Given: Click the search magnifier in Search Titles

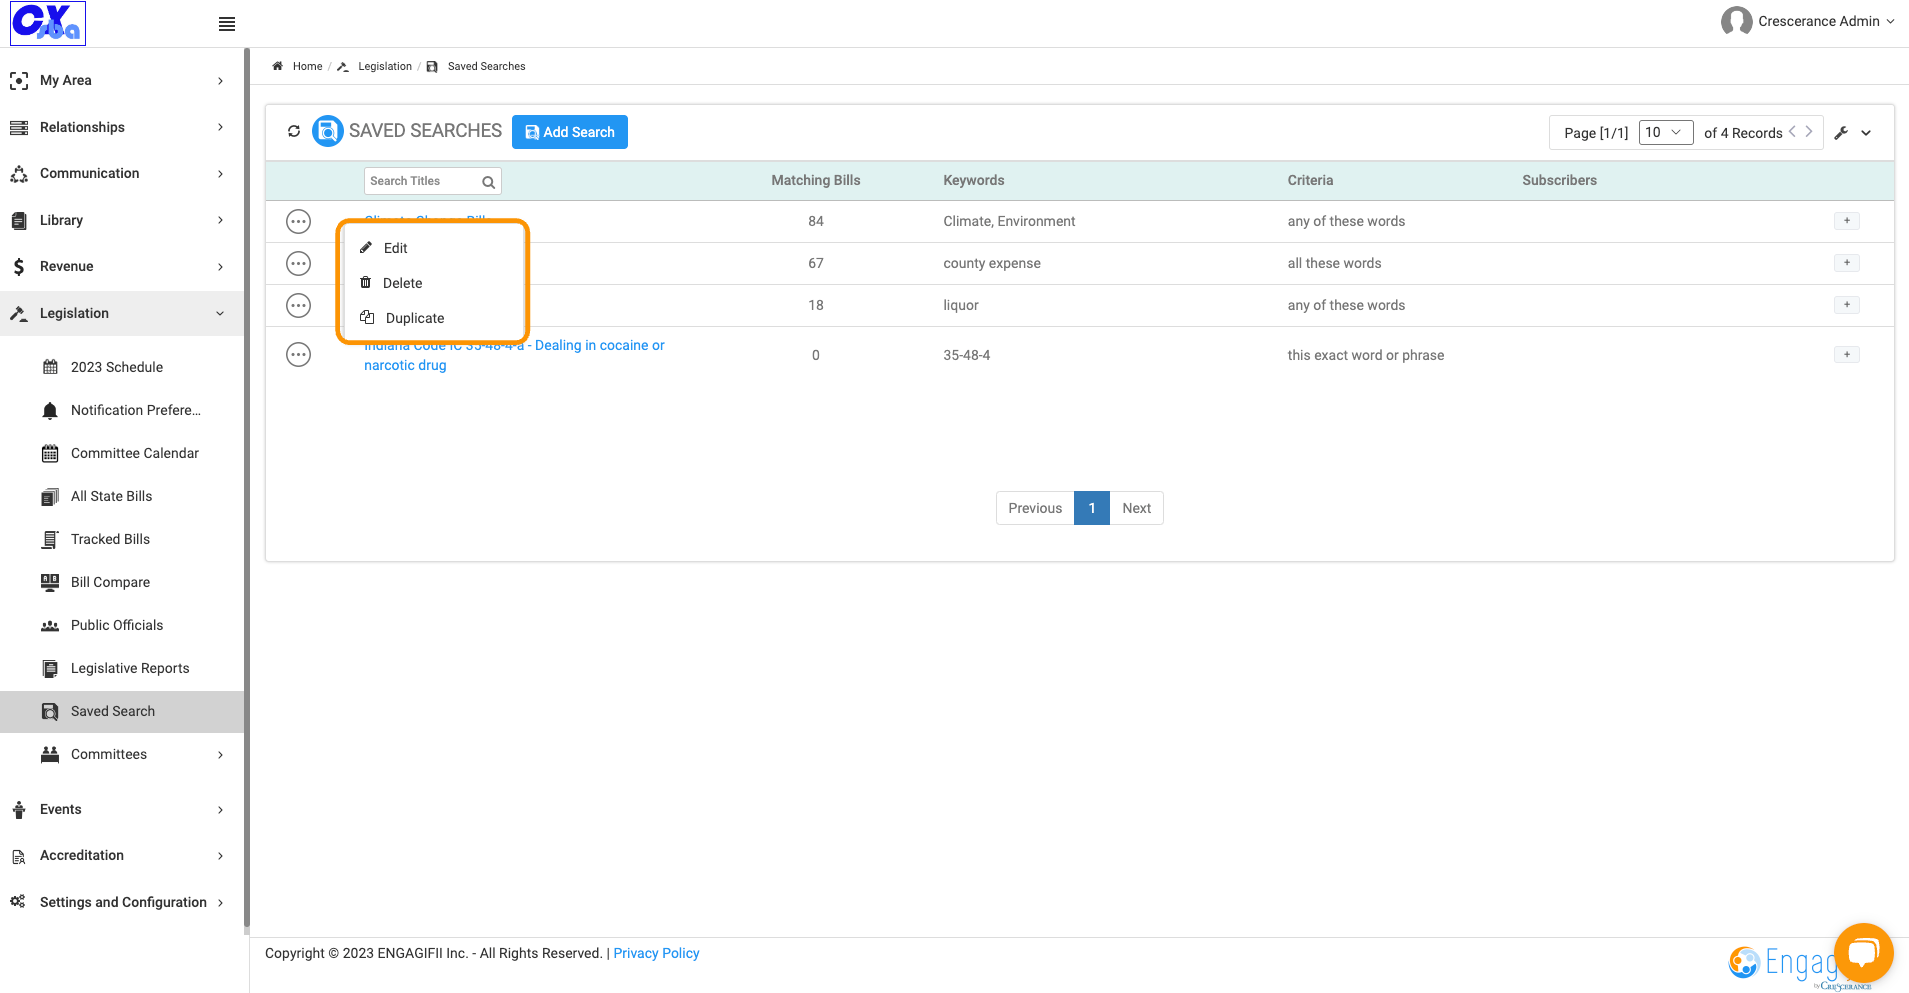Looking at the screenshot, I should coord(489,182).
